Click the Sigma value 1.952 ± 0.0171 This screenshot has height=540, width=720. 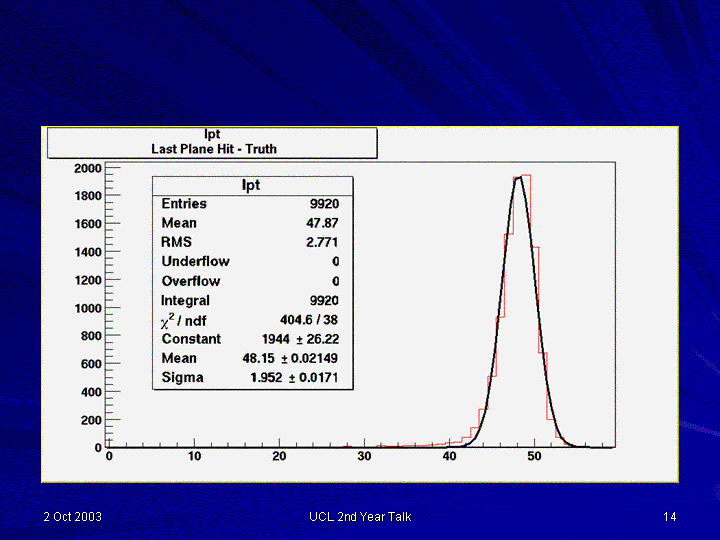point(294,377)
